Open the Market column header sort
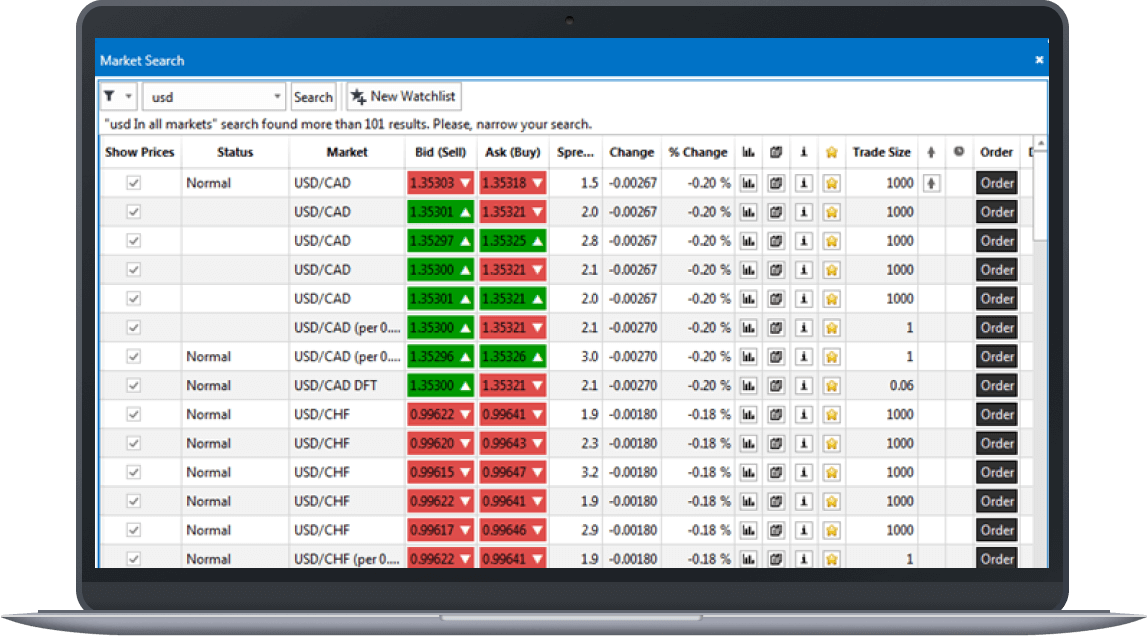 click(x=347, y=152)
